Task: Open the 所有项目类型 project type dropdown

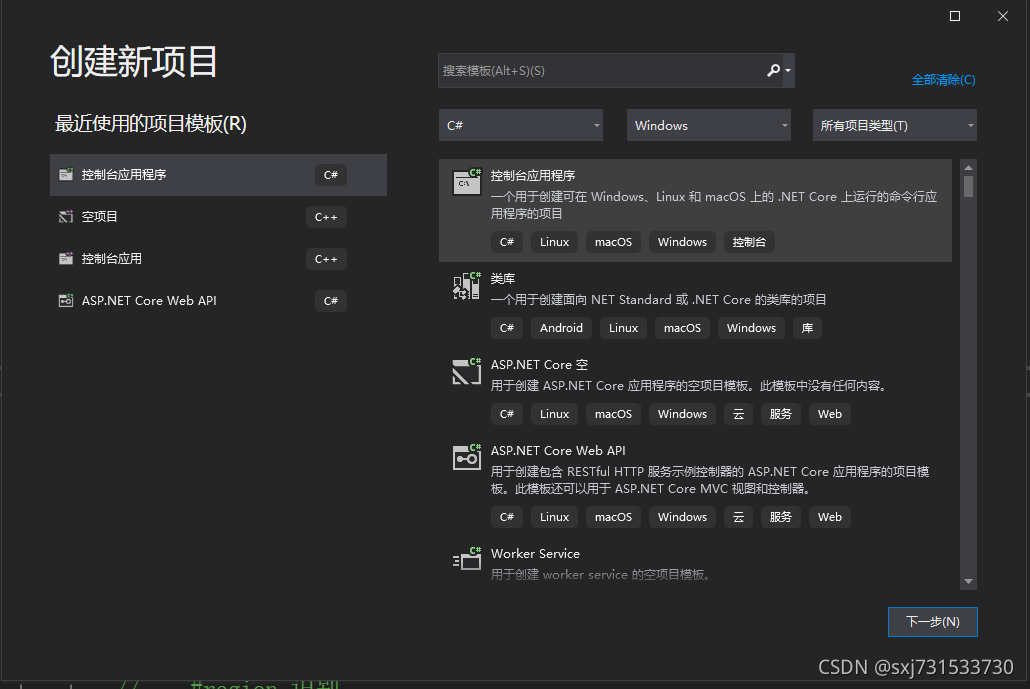Action: (x=895, y=125)
